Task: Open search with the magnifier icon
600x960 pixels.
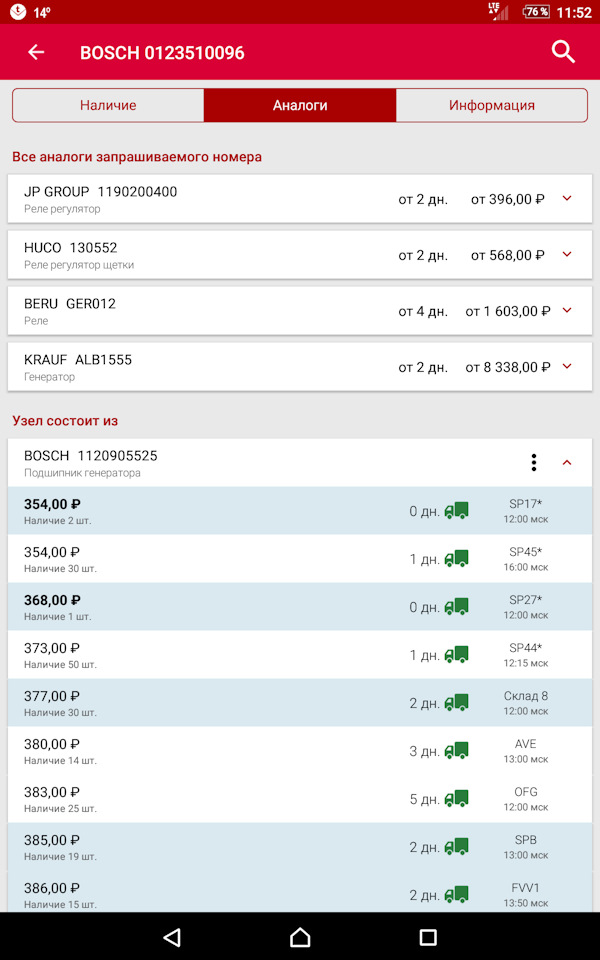Action: 563,52
